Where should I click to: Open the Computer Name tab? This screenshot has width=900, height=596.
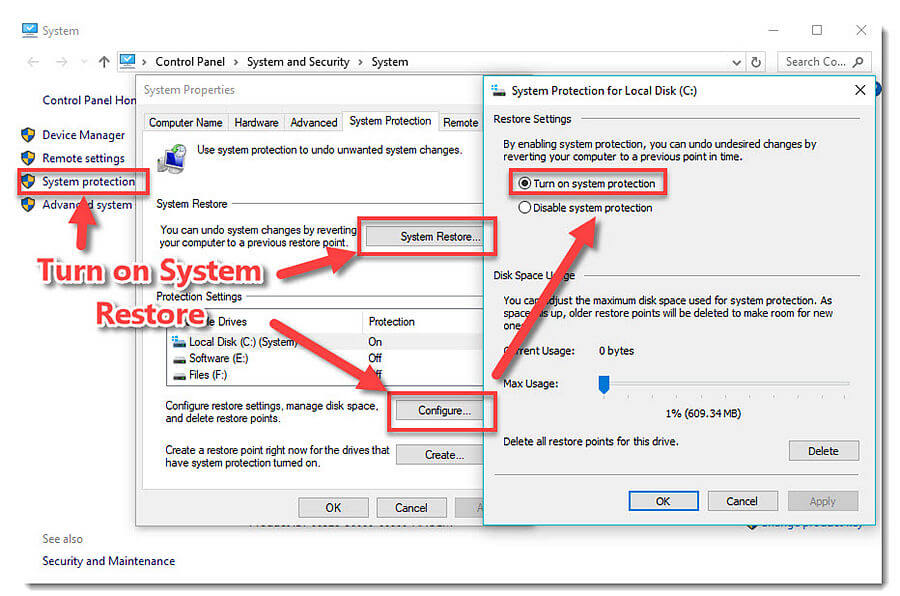(185, 122)
